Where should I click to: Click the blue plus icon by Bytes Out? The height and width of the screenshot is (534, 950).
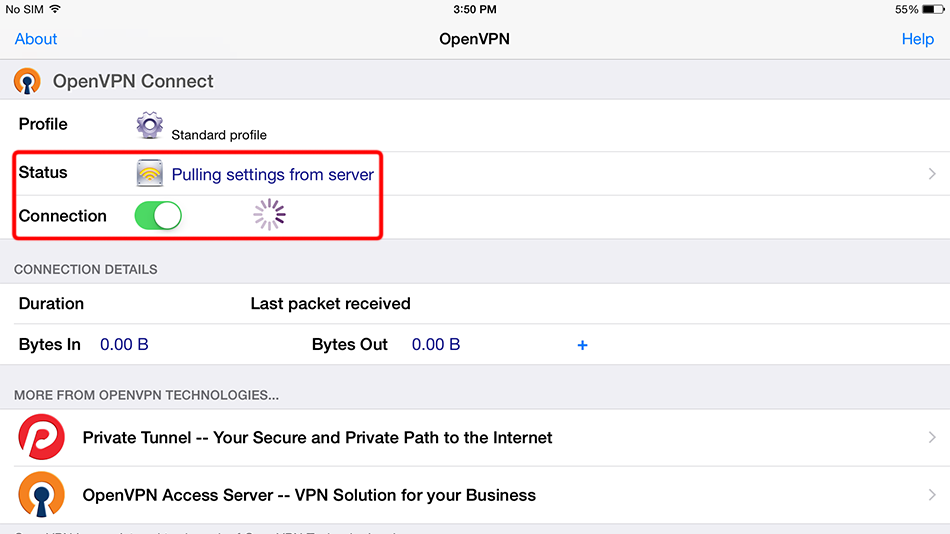tap(582, 345)
